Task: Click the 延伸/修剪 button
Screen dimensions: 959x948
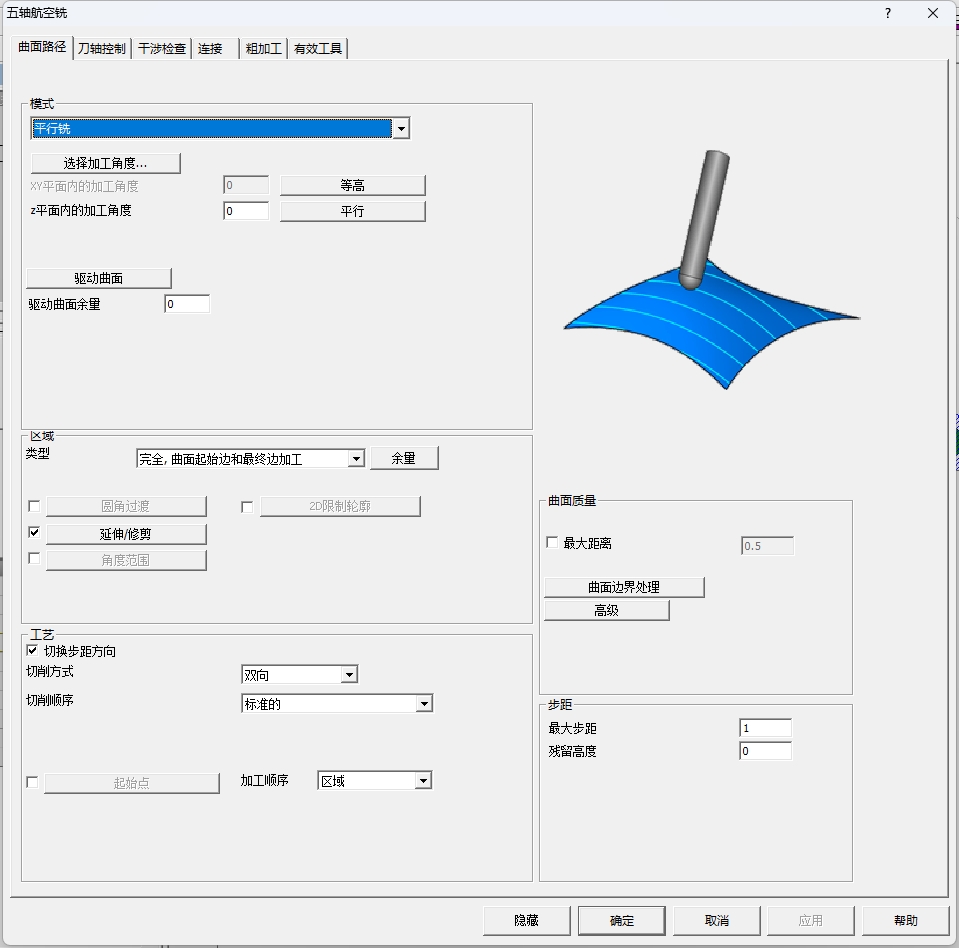Action: [126, 534]
